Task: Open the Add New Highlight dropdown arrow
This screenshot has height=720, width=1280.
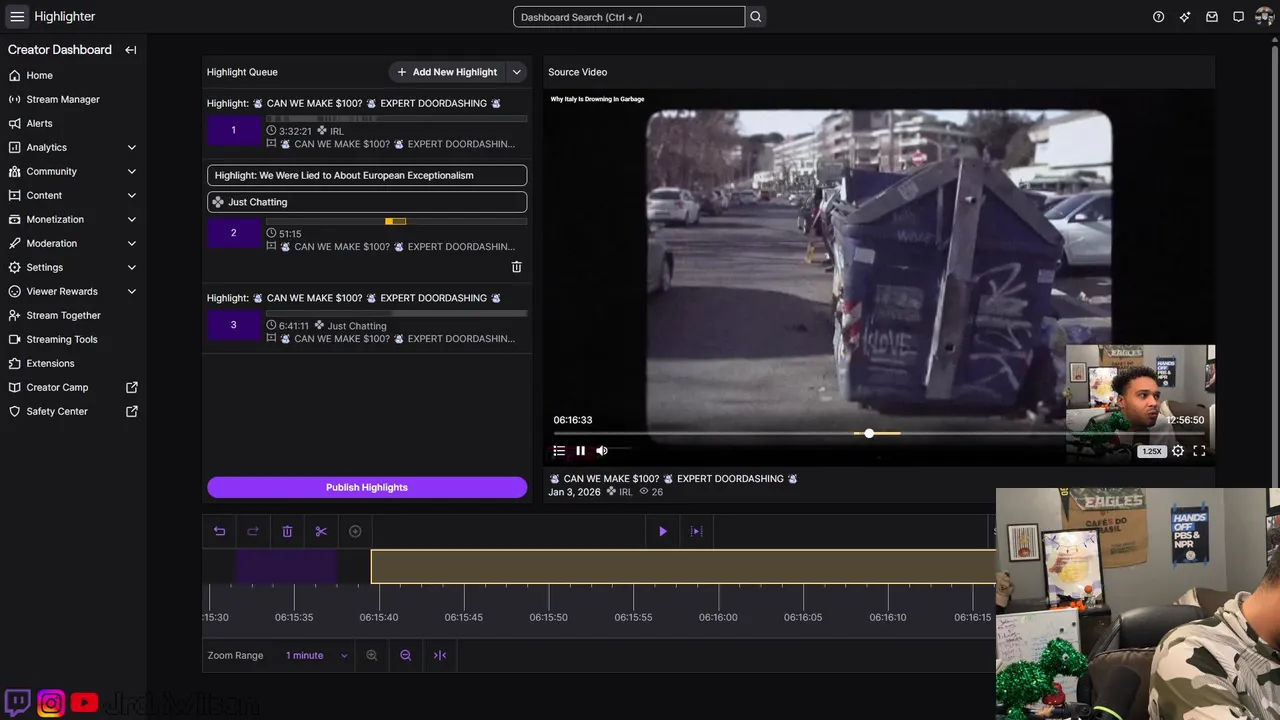Action: click(x=517, y=72)
